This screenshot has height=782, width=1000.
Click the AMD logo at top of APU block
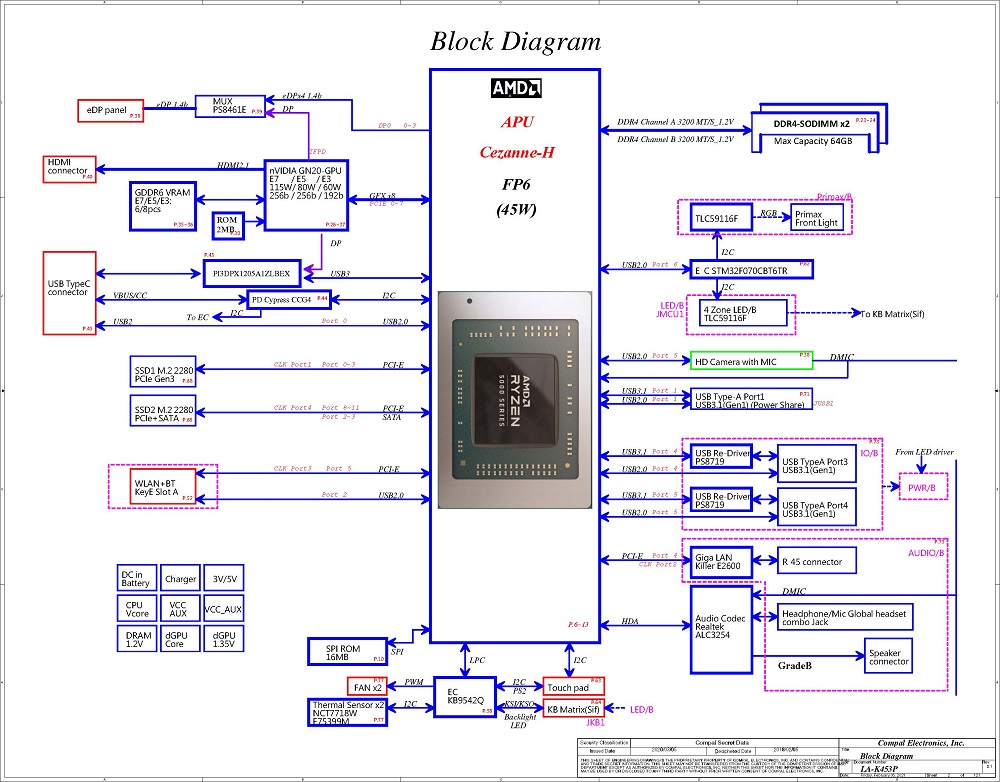click(516, 88)
